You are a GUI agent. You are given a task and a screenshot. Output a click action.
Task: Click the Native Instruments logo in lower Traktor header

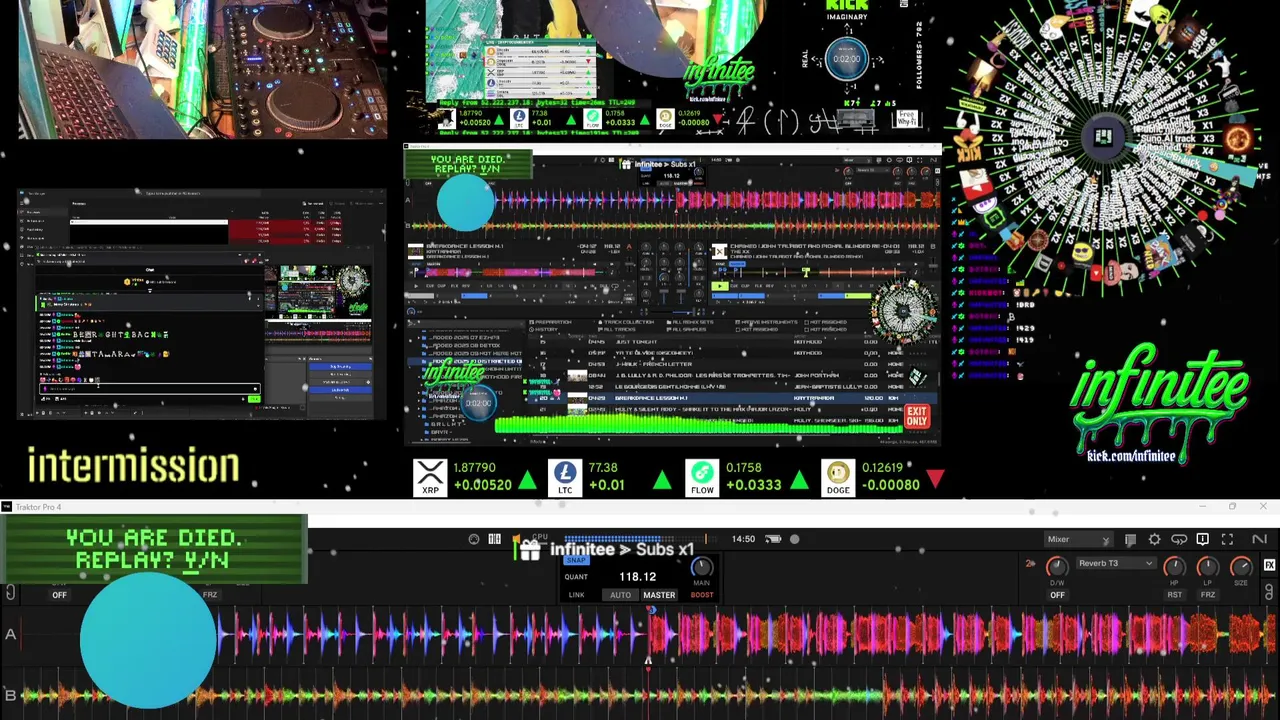point(1259,539)
